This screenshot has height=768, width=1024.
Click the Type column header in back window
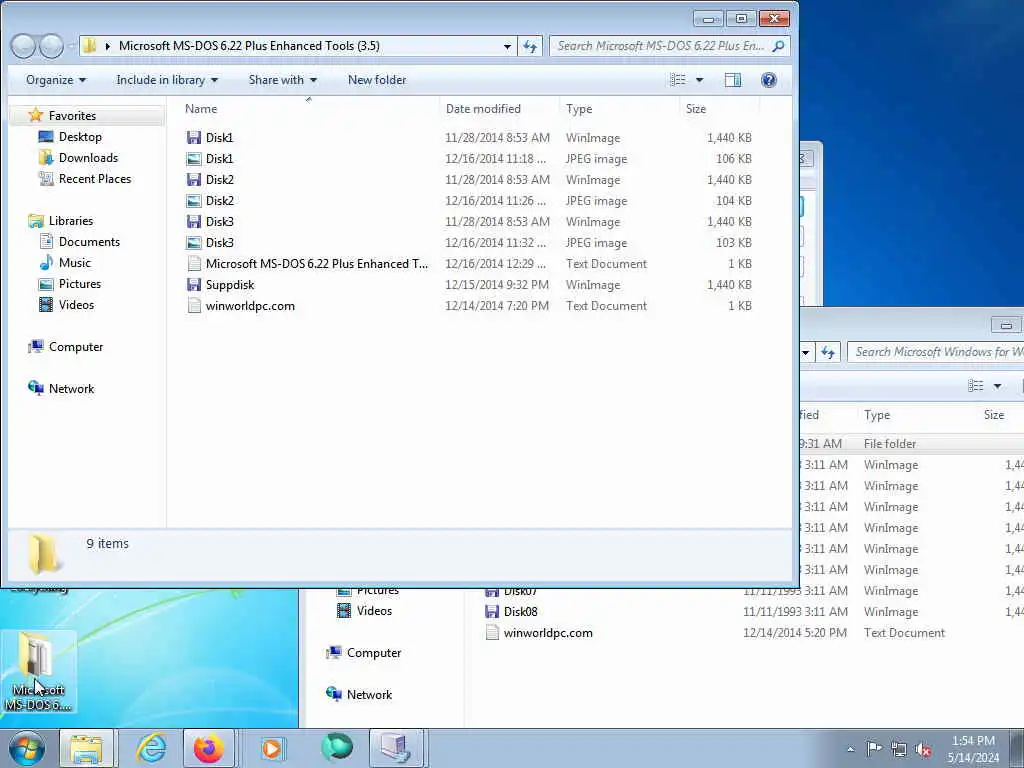tap(877, 415)
